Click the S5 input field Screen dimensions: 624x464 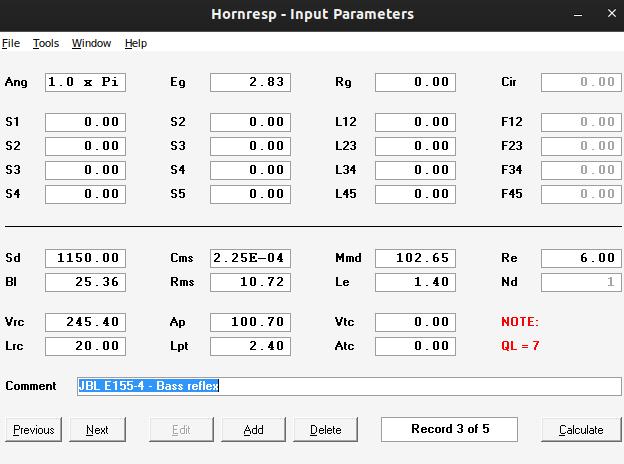tap(251, 194)
